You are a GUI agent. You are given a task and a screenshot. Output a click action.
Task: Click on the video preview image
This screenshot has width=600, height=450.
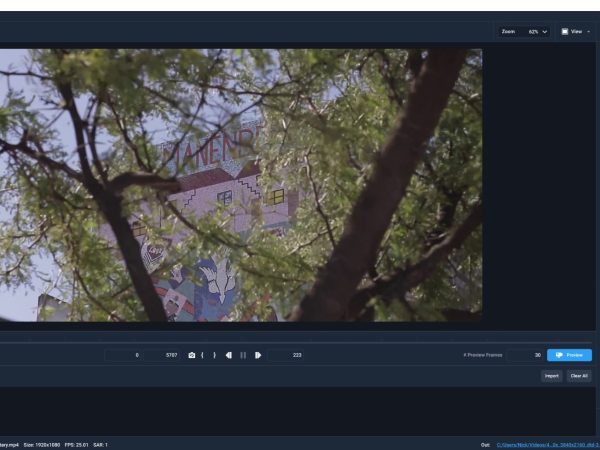[x=241, y=185]
